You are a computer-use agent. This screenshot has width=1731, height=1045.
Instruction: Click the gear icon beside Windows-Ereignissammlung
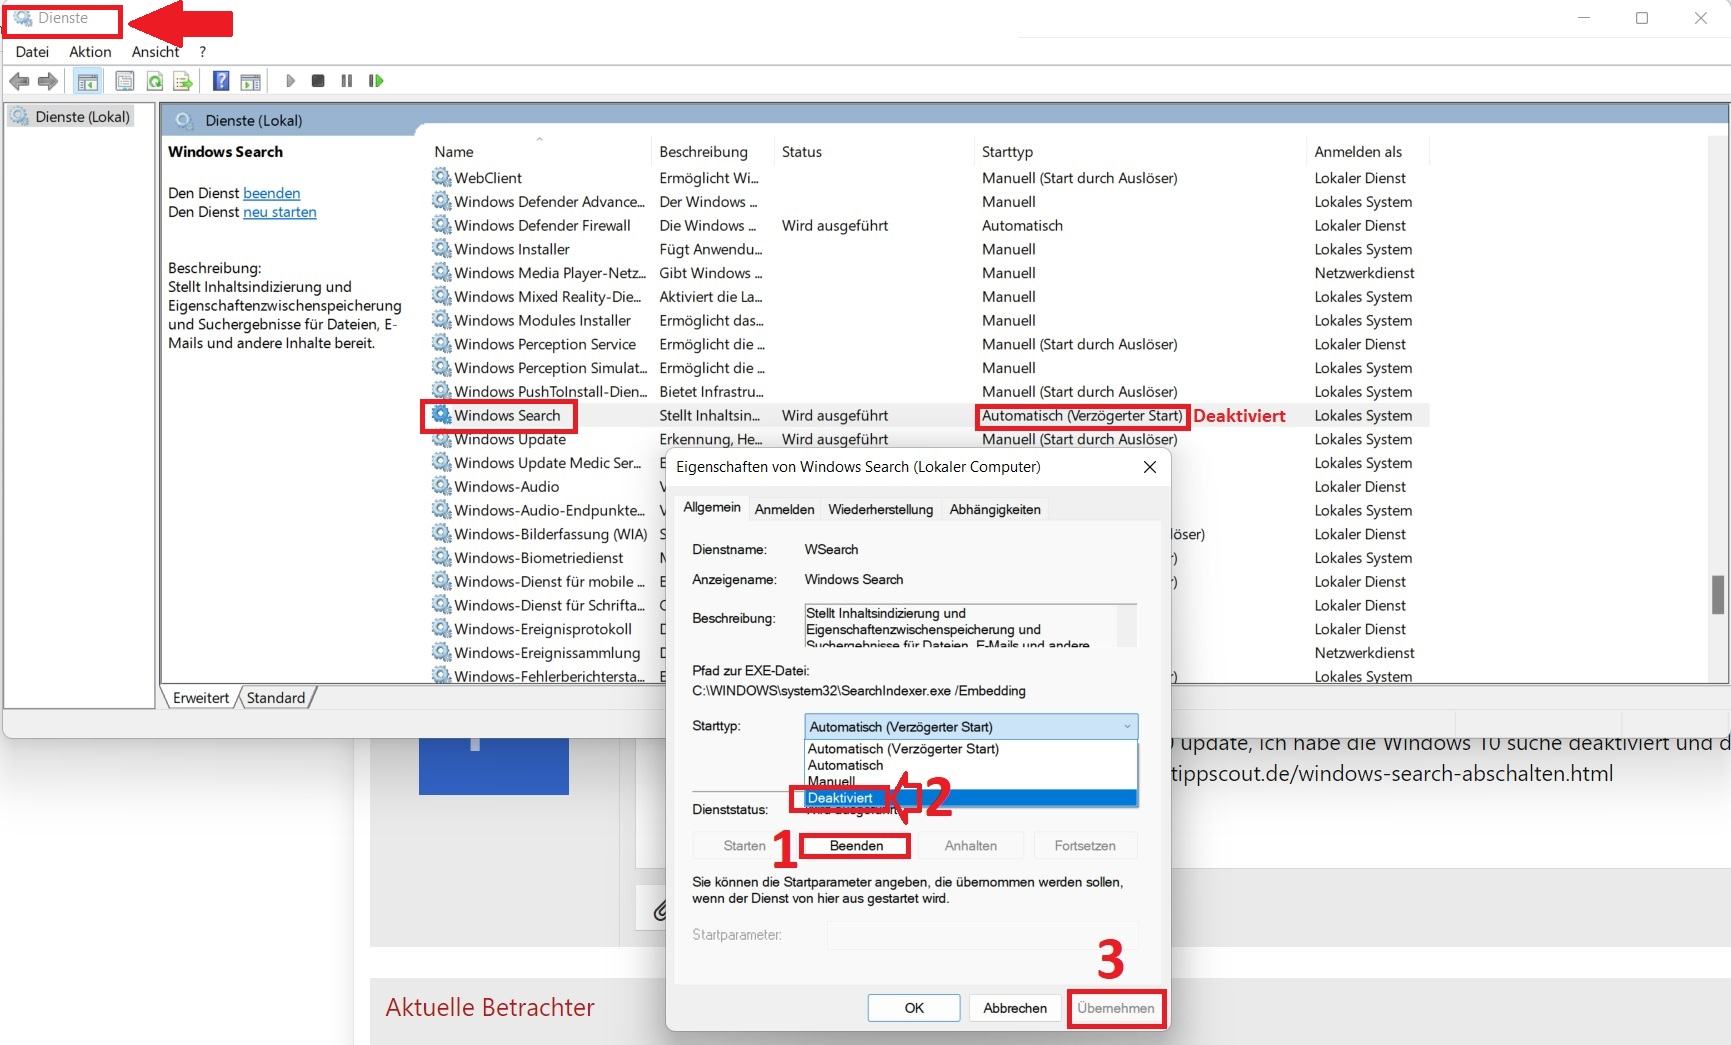tap(441, 652)
